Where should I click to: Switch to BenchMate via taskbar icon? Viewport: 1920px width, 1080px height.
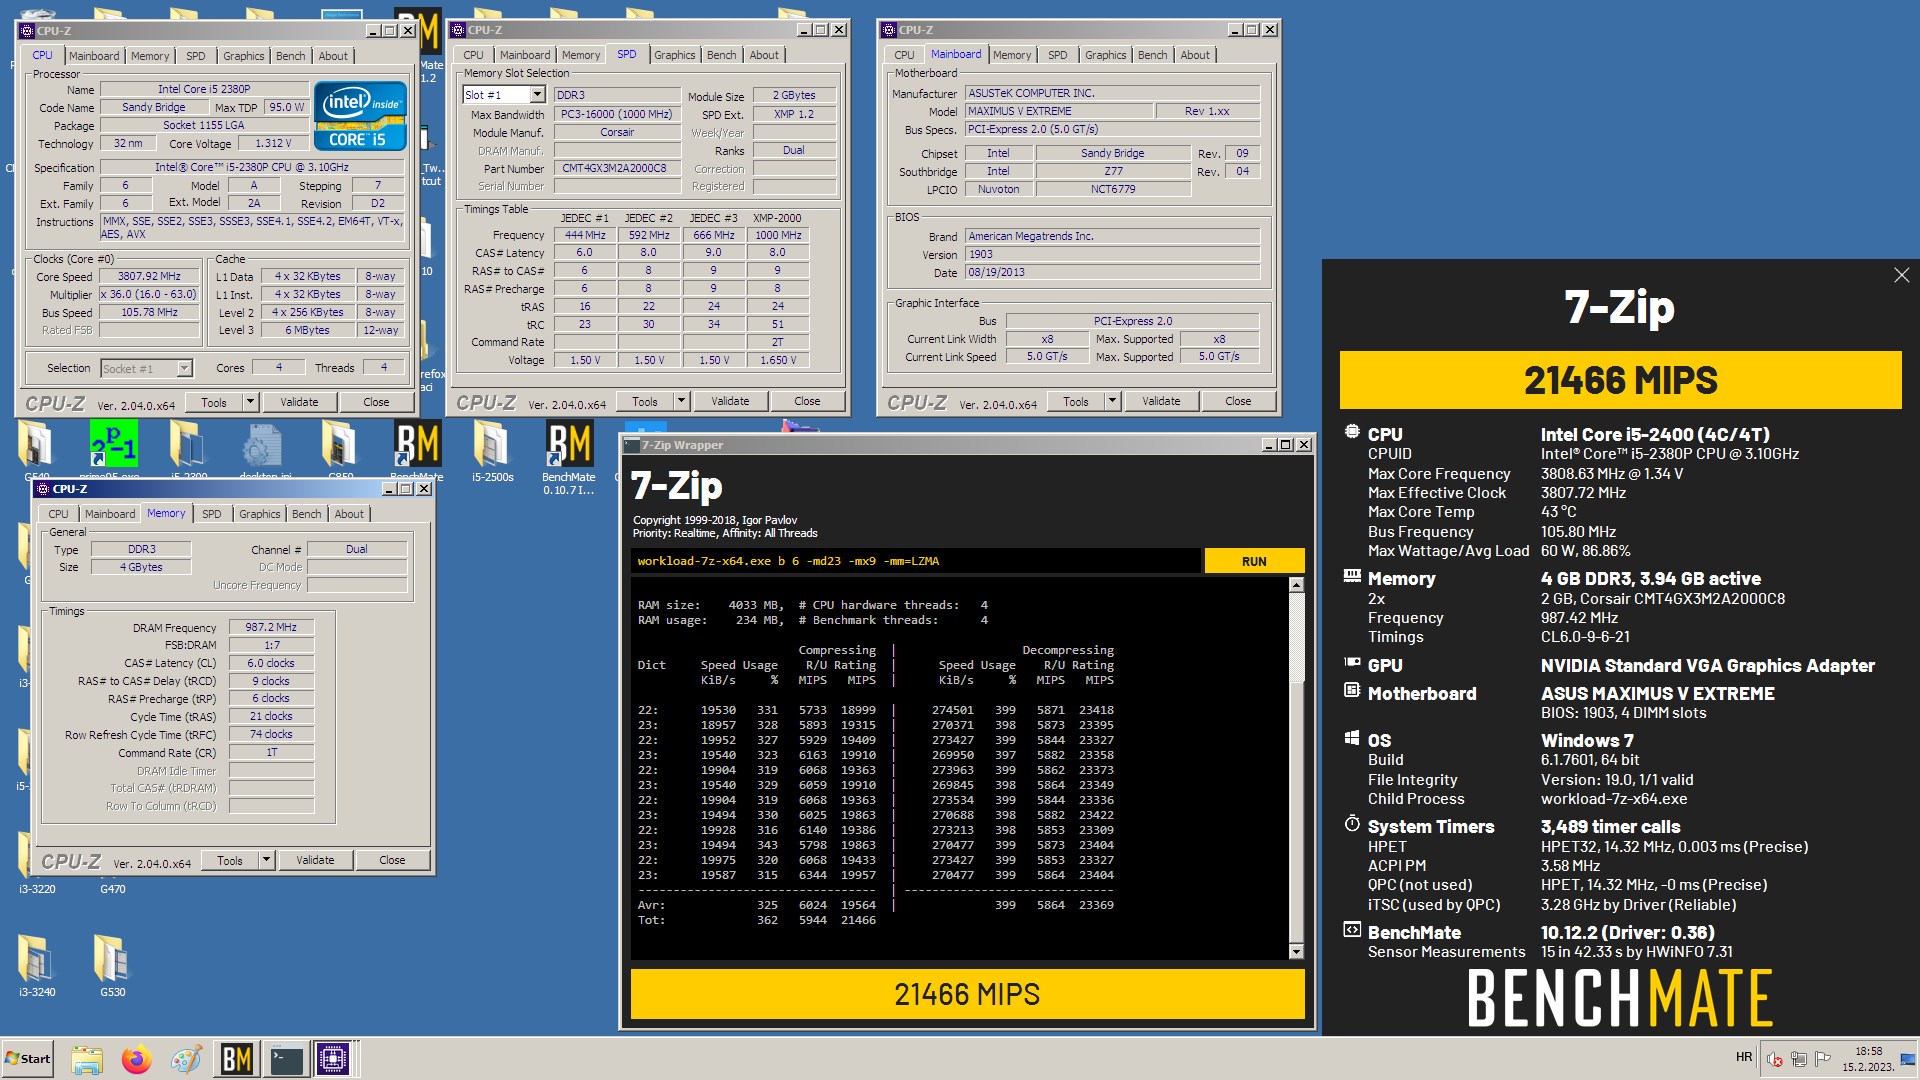pos(236,1059)
